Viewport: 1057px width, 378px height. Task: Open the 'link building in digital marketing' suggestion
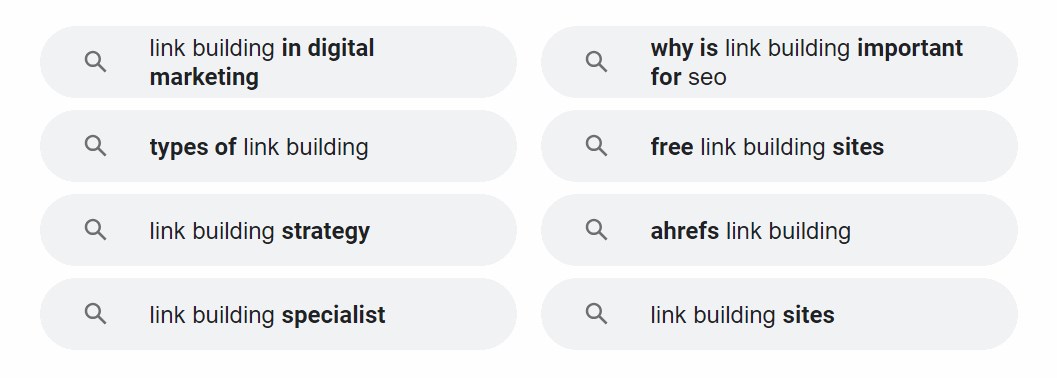[278, 62]
